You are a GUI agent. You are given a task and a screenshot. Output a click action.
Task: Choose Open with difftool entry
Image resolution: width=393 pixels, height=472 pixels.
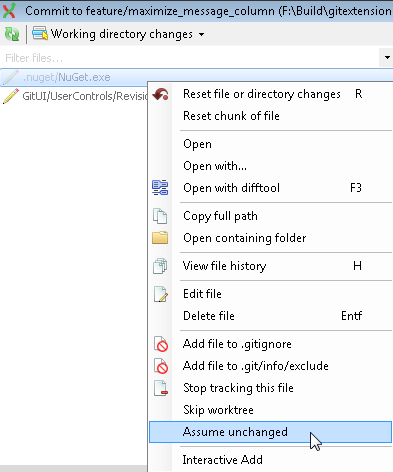271,188
